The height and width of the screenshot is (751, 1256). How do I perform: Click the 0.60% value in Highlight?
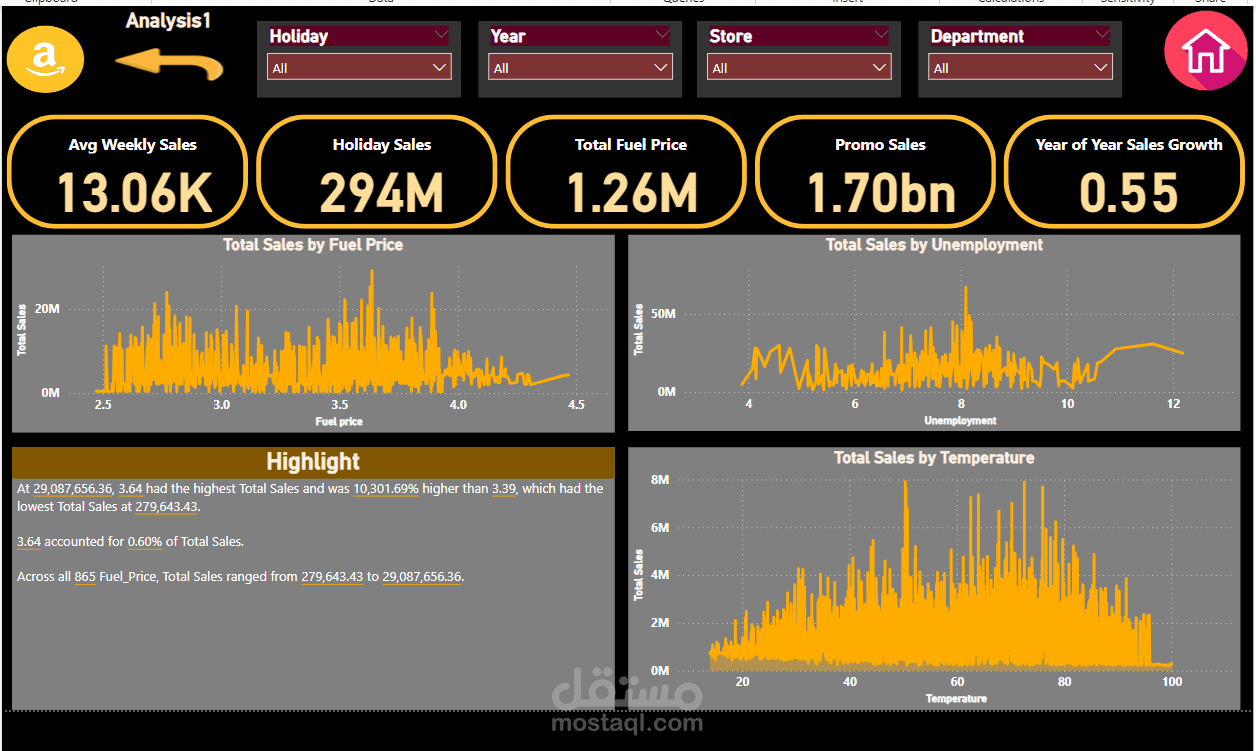pos(144,542)
